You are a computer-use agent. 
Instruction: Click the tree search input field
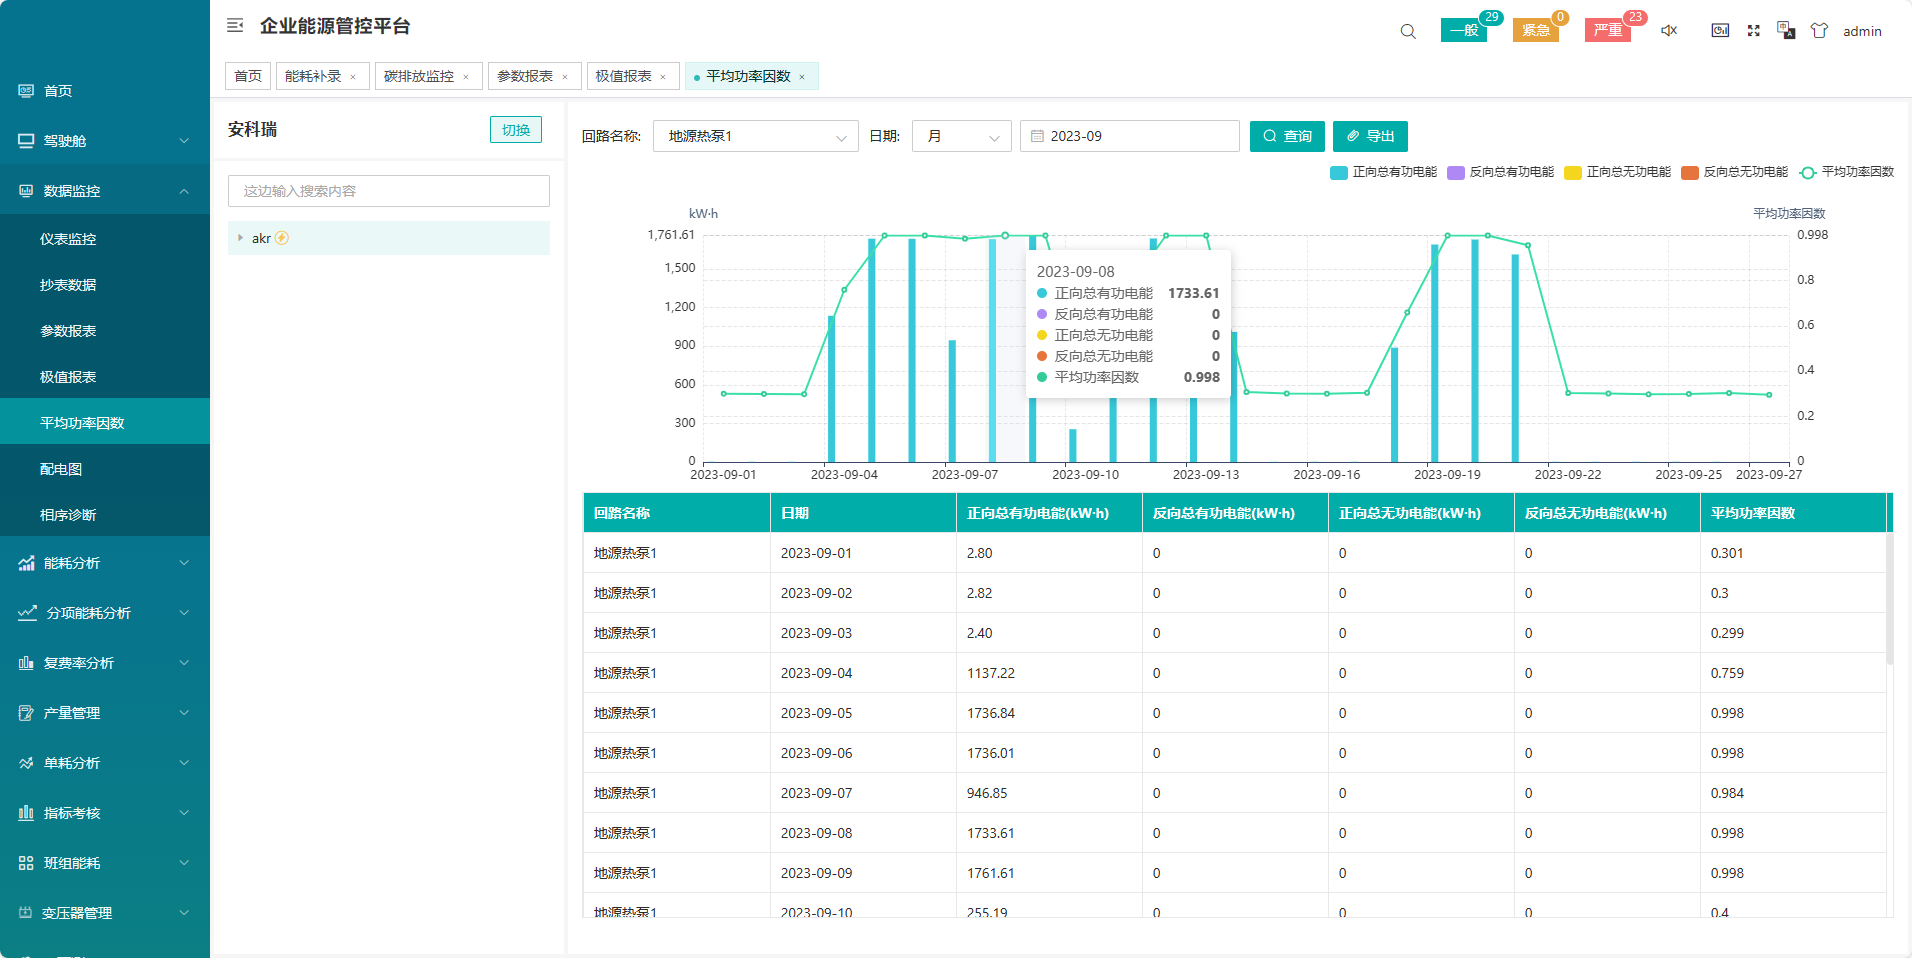point(389,191)
